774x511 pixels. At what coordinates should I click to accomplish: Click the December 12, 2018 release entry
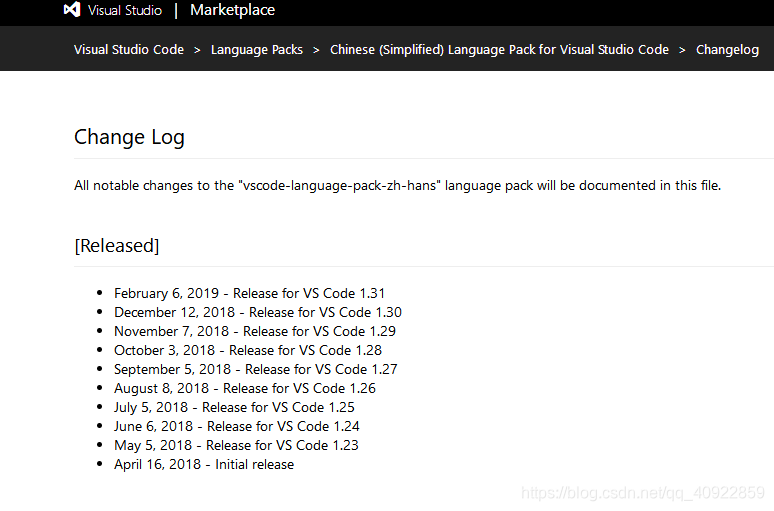[258, 313]
